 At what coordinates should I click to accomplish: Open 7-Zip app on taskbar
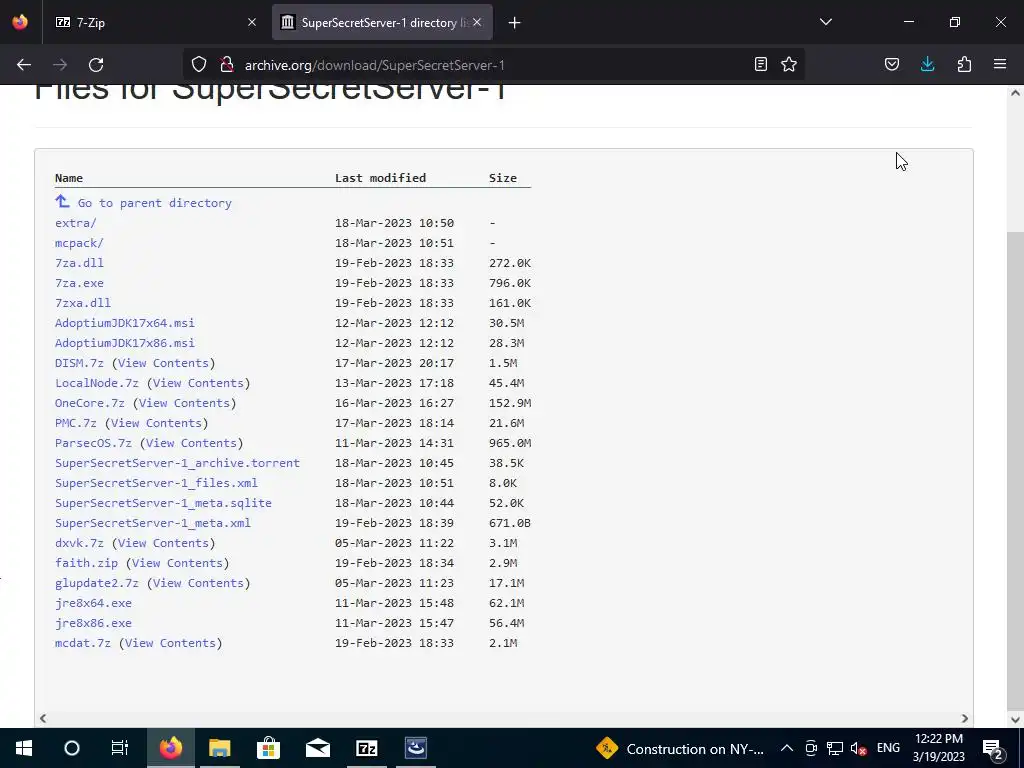366,748
